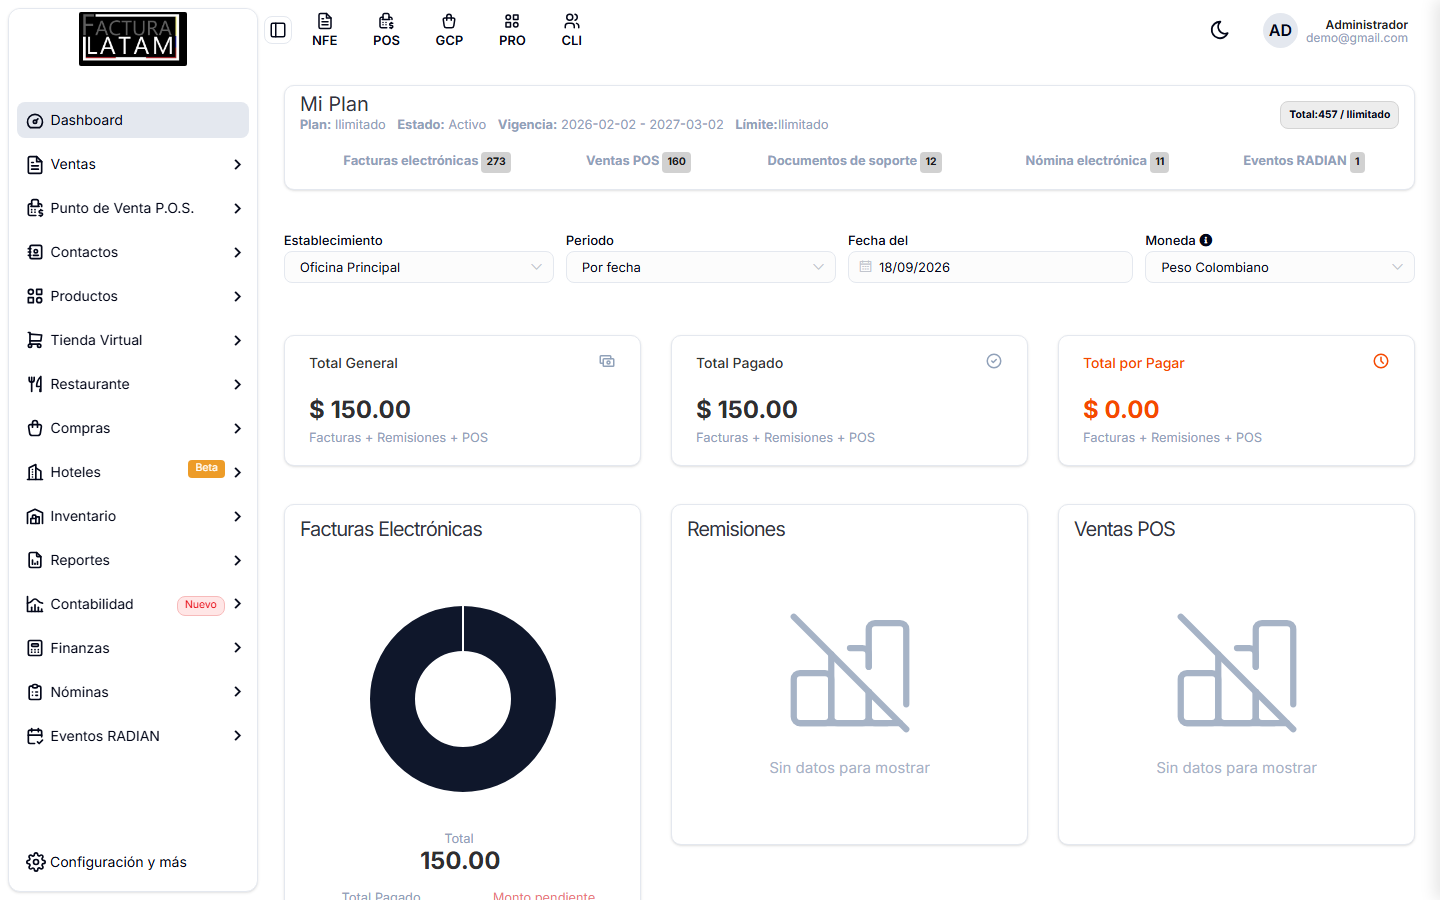Click the Ventas document icon

35,164
